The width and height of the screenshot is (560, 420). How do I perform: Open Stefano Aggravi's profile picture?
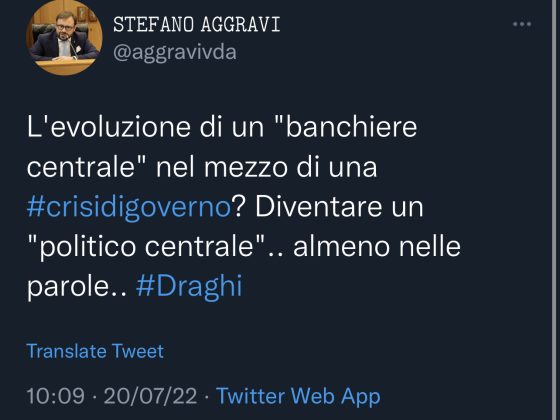[64, 37]
